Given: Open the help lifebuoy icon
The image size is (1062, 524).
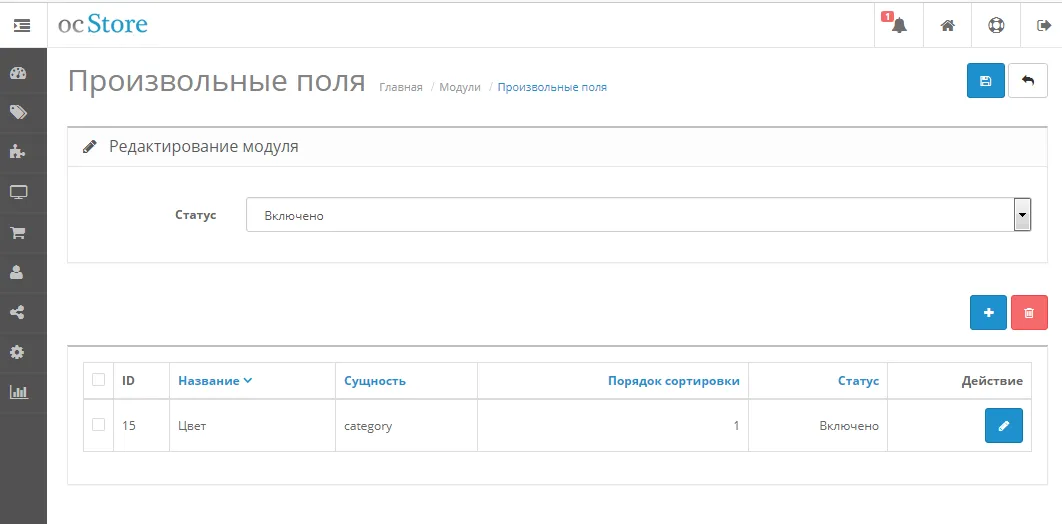Looking at the screenshot, I should (x=996, y=25).
